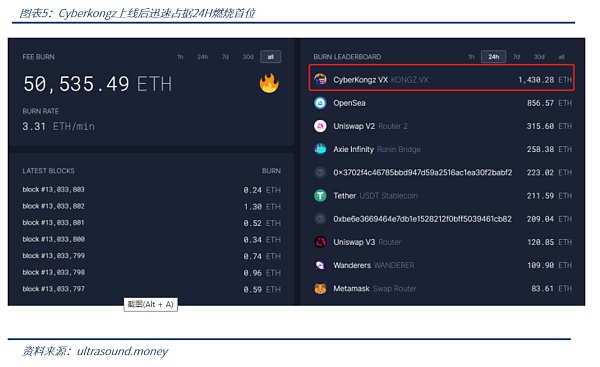Image resolution: width=600 pixels, height=367 pixels.
Task: Open block #13,033,802
Action: (54, 206)
